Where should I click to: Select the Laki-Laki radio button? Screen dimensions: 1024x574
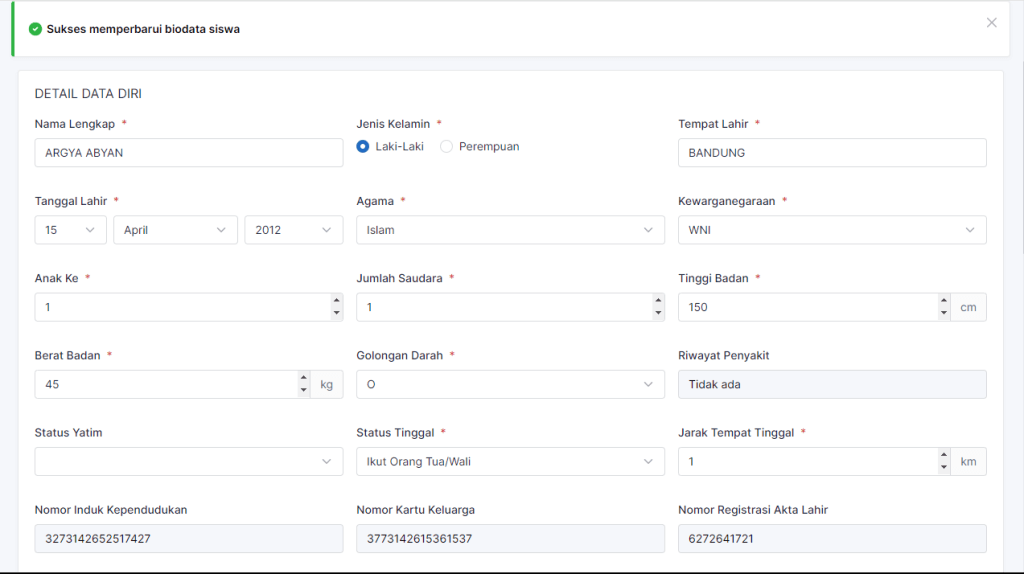(363, 146)
